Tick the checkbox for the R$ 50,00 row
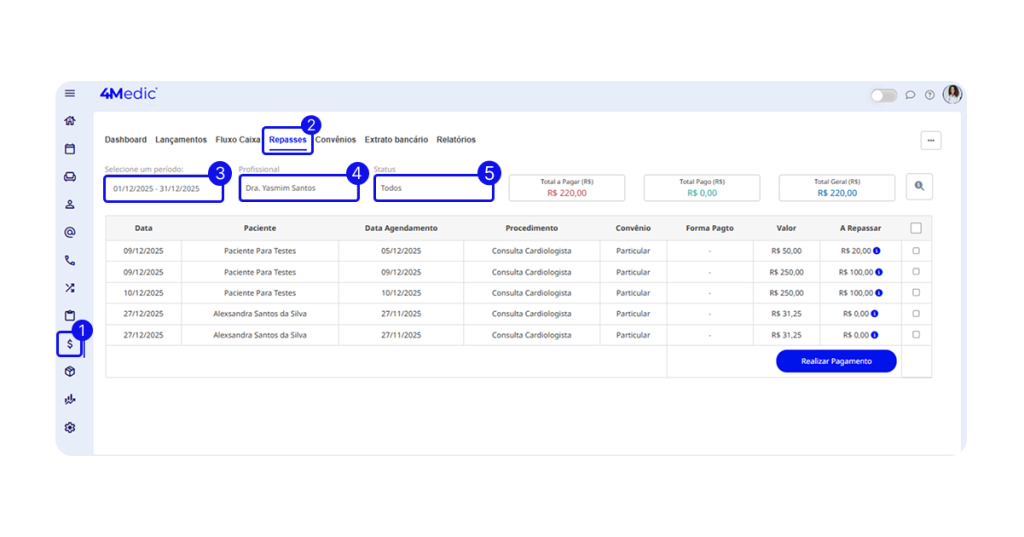 pos(916,251)
